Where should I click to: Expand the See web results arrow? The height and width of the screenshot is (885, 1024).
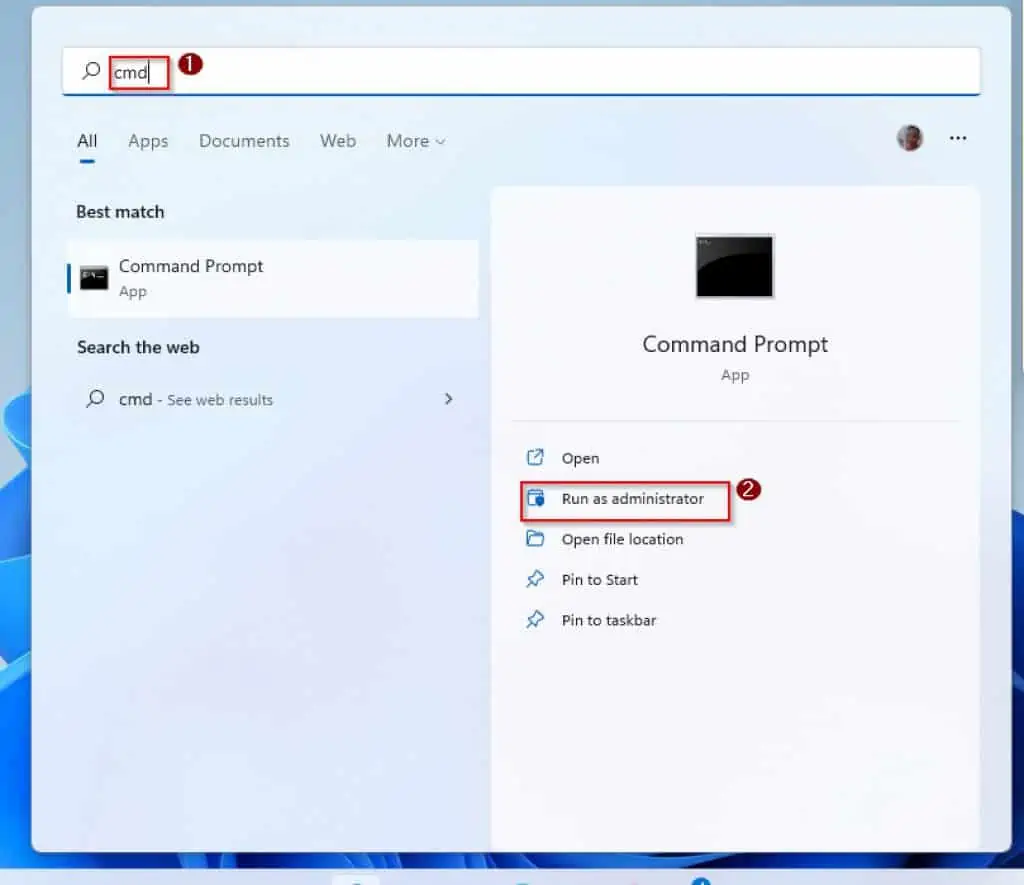click(449, 399)
